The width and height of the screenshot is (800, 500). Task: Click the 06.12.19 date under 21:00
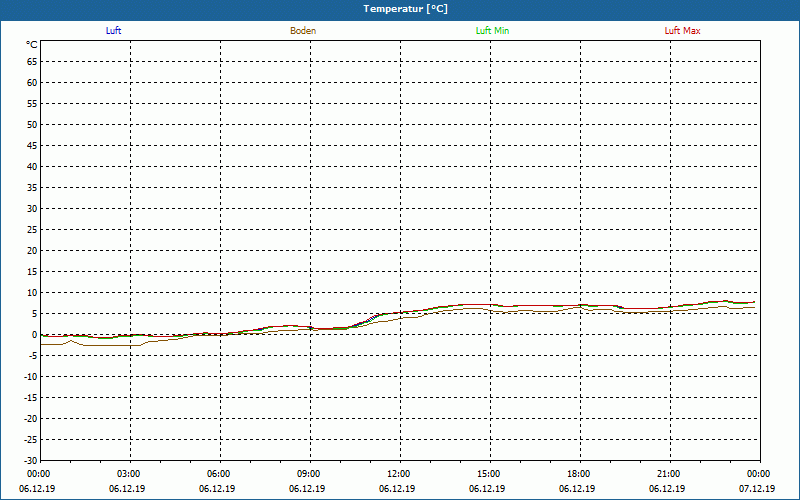click(x=667, y=489)
